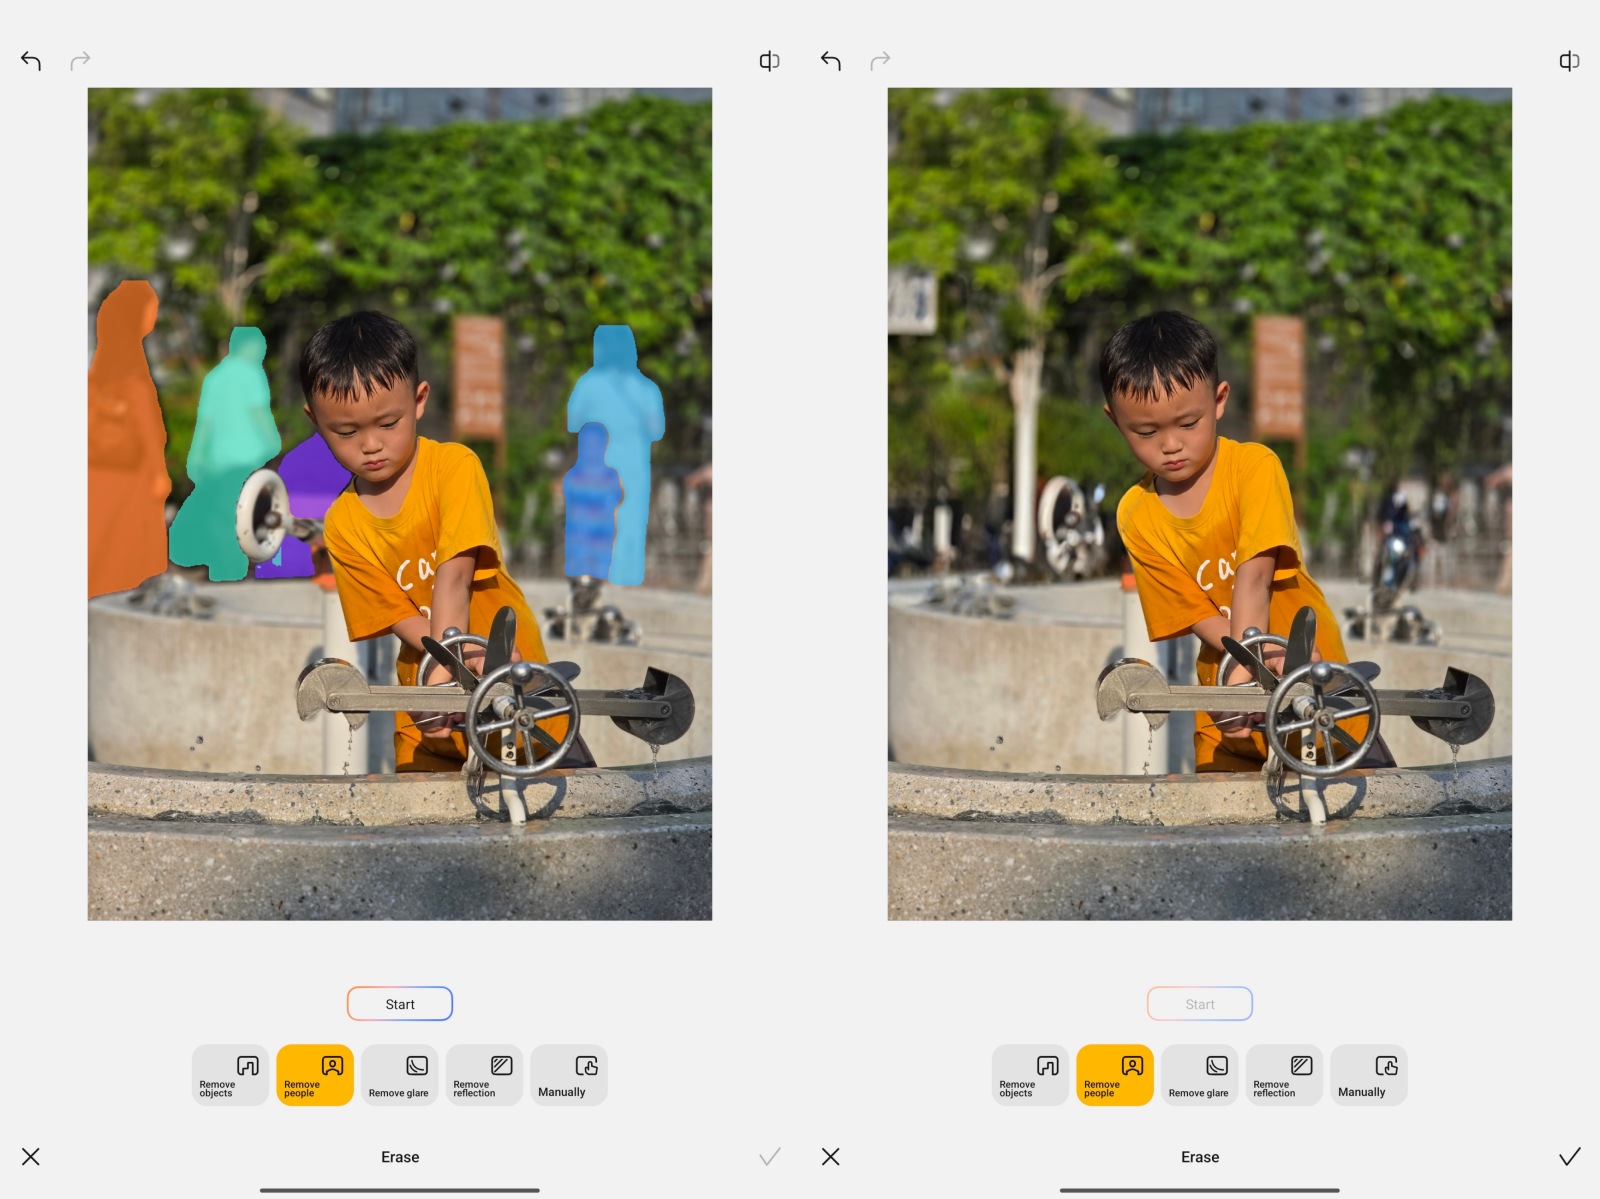Image resolution: width=1600 pixels, height=1199 pixels.
Task: Switch to Remove glare in the left panel
Action: pos(399,1075)
